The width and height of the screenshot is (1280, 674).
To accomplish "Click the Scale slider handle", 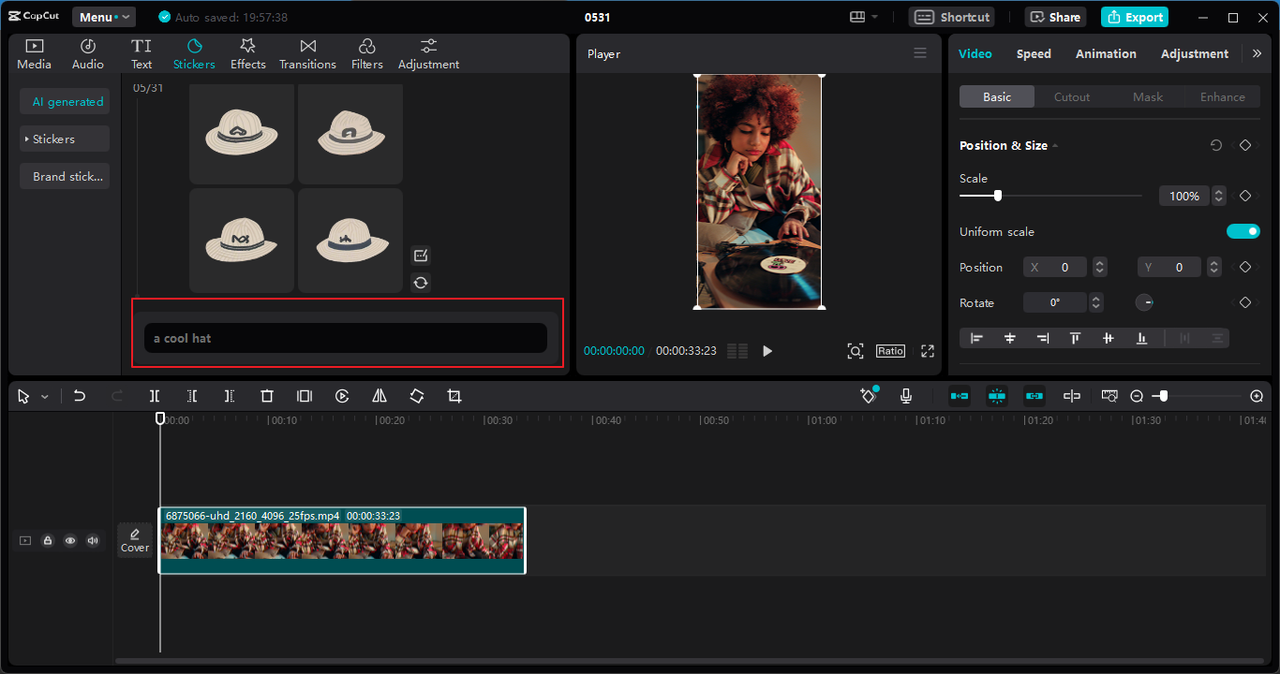I will tap(997, 196).
